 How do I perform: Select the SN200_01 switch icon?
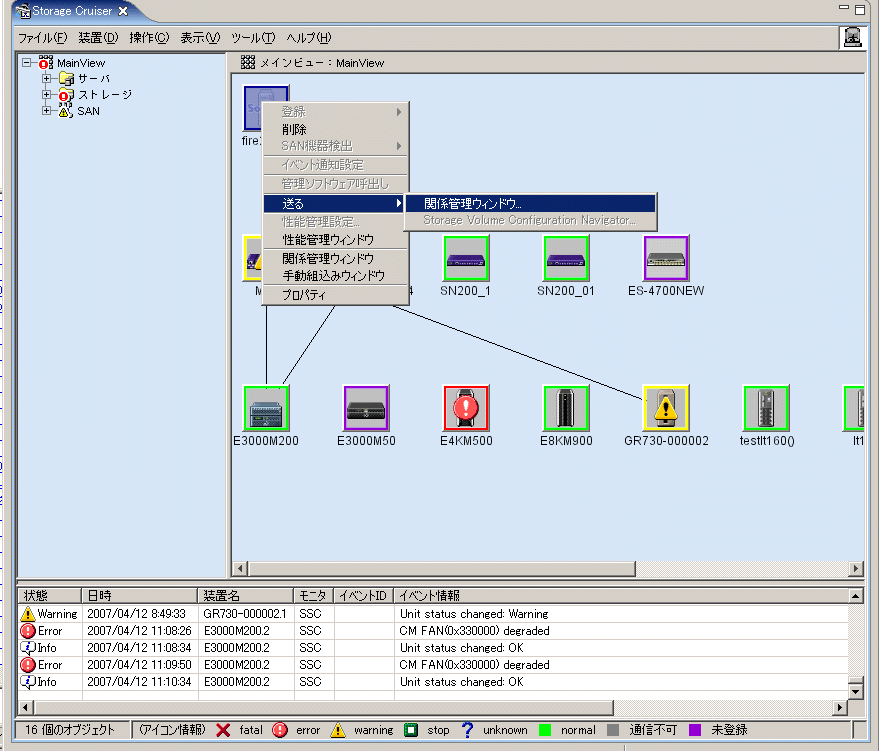566,259
